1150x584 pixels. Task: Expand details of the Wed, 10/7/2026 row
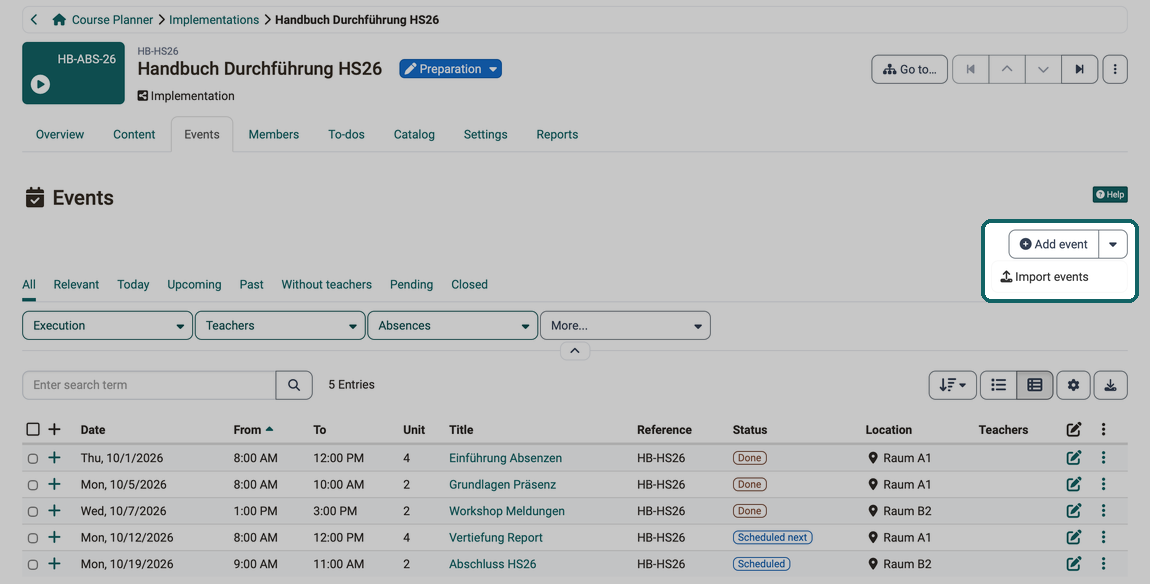(54, 511)
